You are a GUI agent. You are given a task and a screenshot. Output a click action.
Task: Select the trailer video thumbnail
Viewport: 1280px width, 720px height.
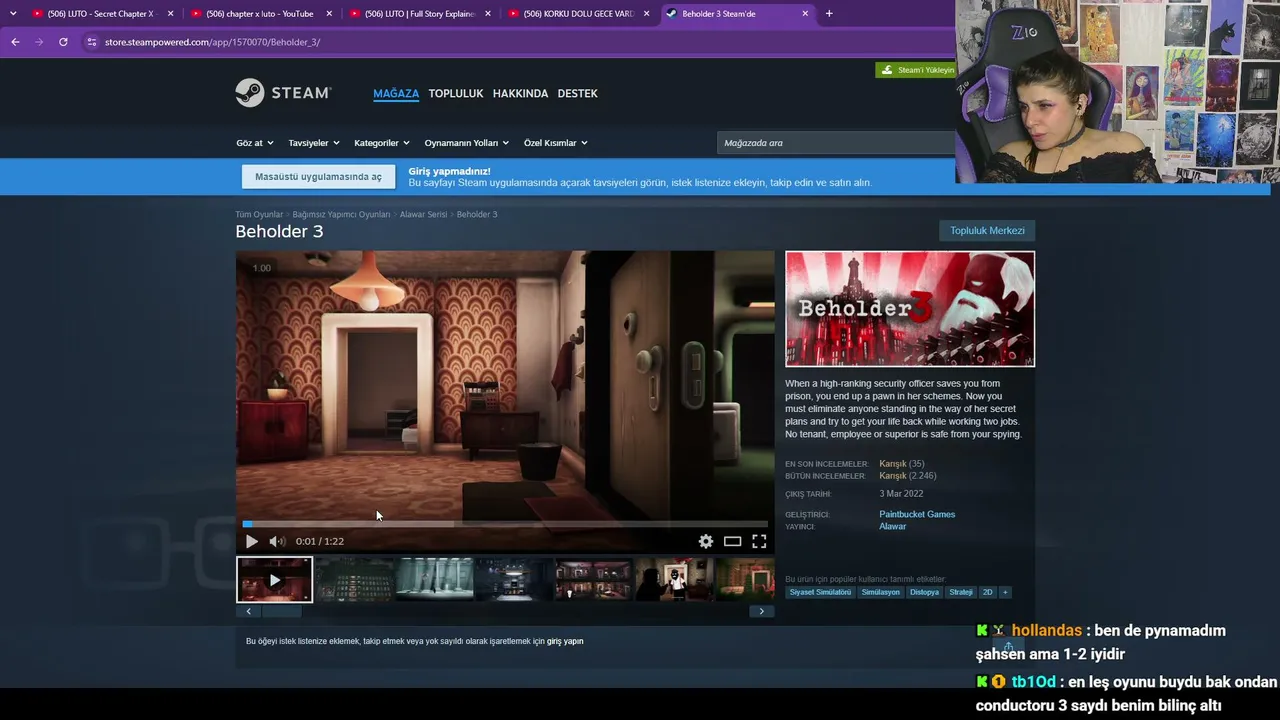(275, 580)
